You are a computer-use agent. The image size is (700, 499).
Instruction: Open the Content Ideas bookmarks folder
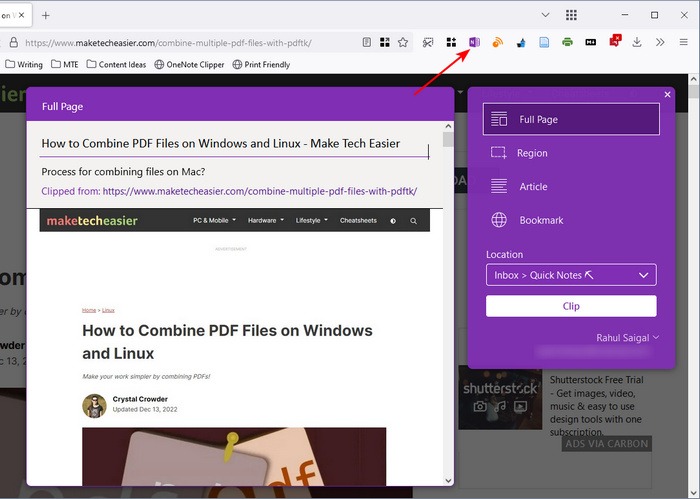click(116, 65)
